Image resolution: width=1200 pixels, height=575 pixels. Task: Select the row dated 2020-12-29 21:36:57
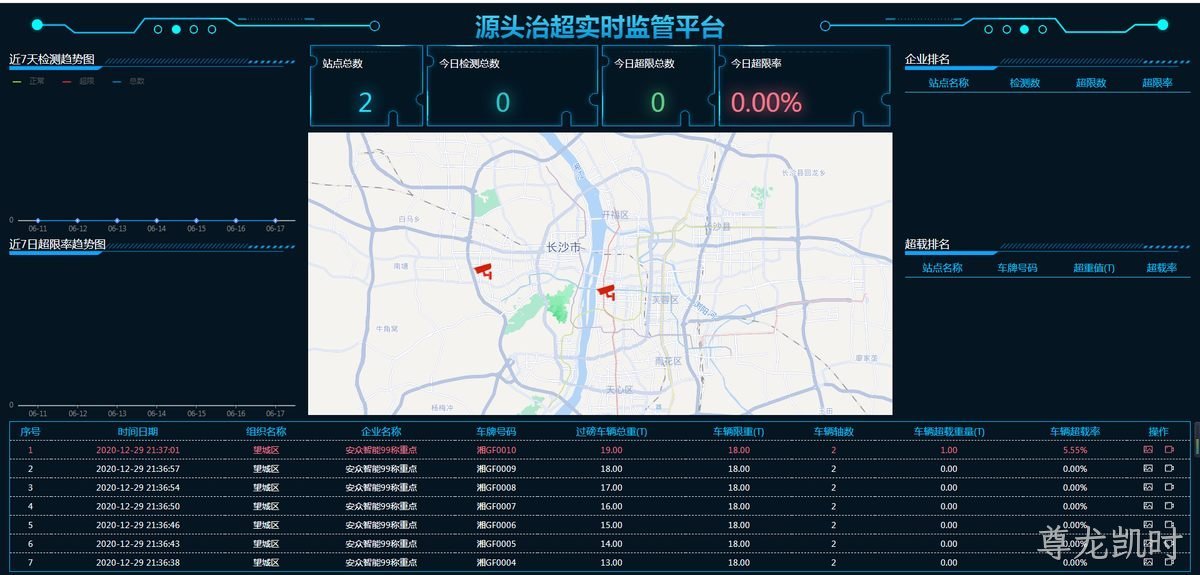(600, 468)
